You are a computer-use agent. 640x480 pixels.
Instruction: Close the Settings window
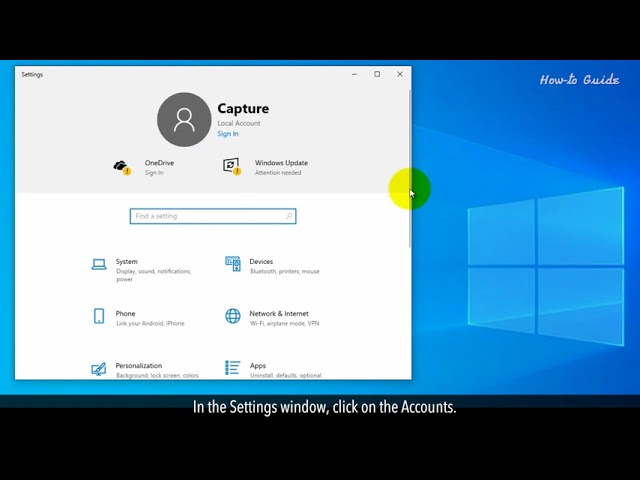click(400, 74)
